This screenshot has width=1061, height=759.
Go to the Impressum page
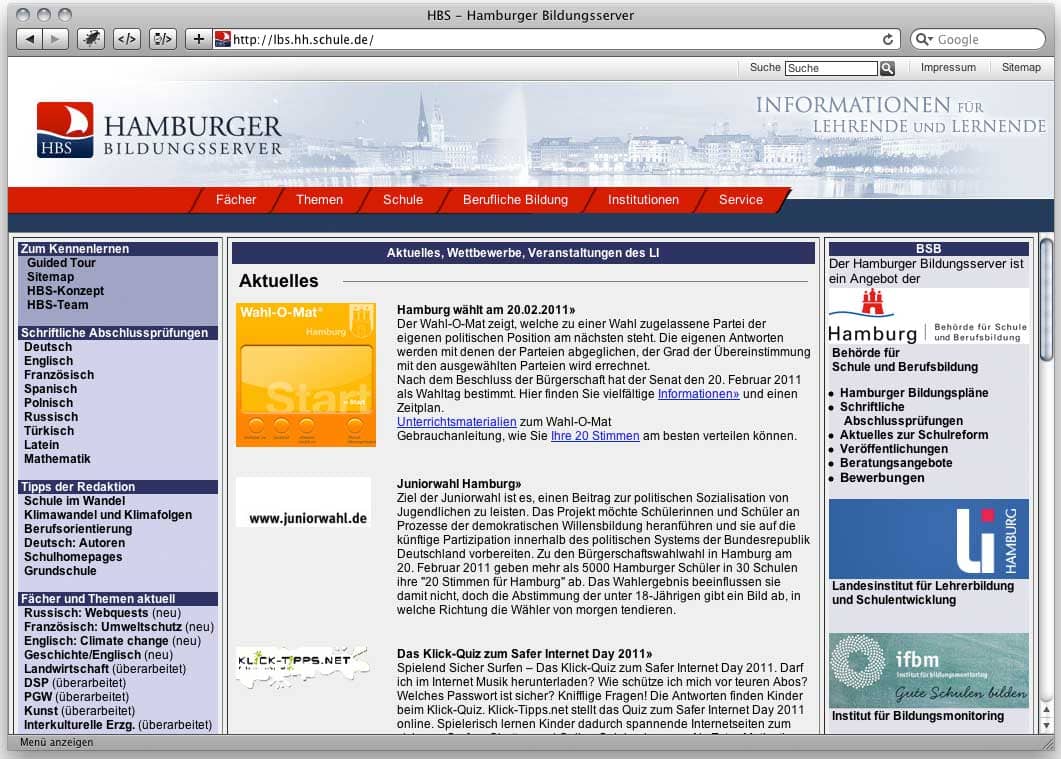947,67
